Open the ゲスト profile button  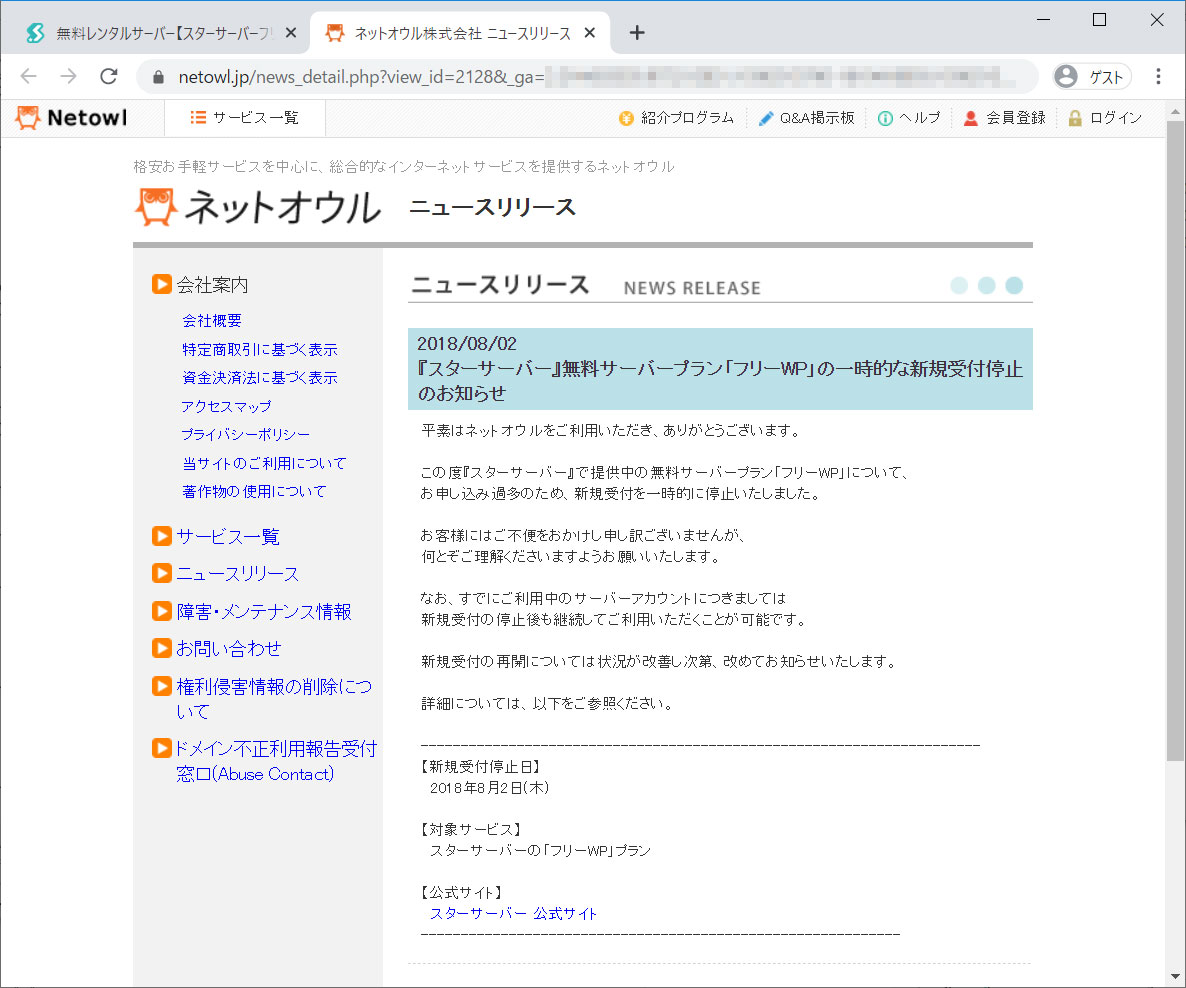click(1092, 76)
